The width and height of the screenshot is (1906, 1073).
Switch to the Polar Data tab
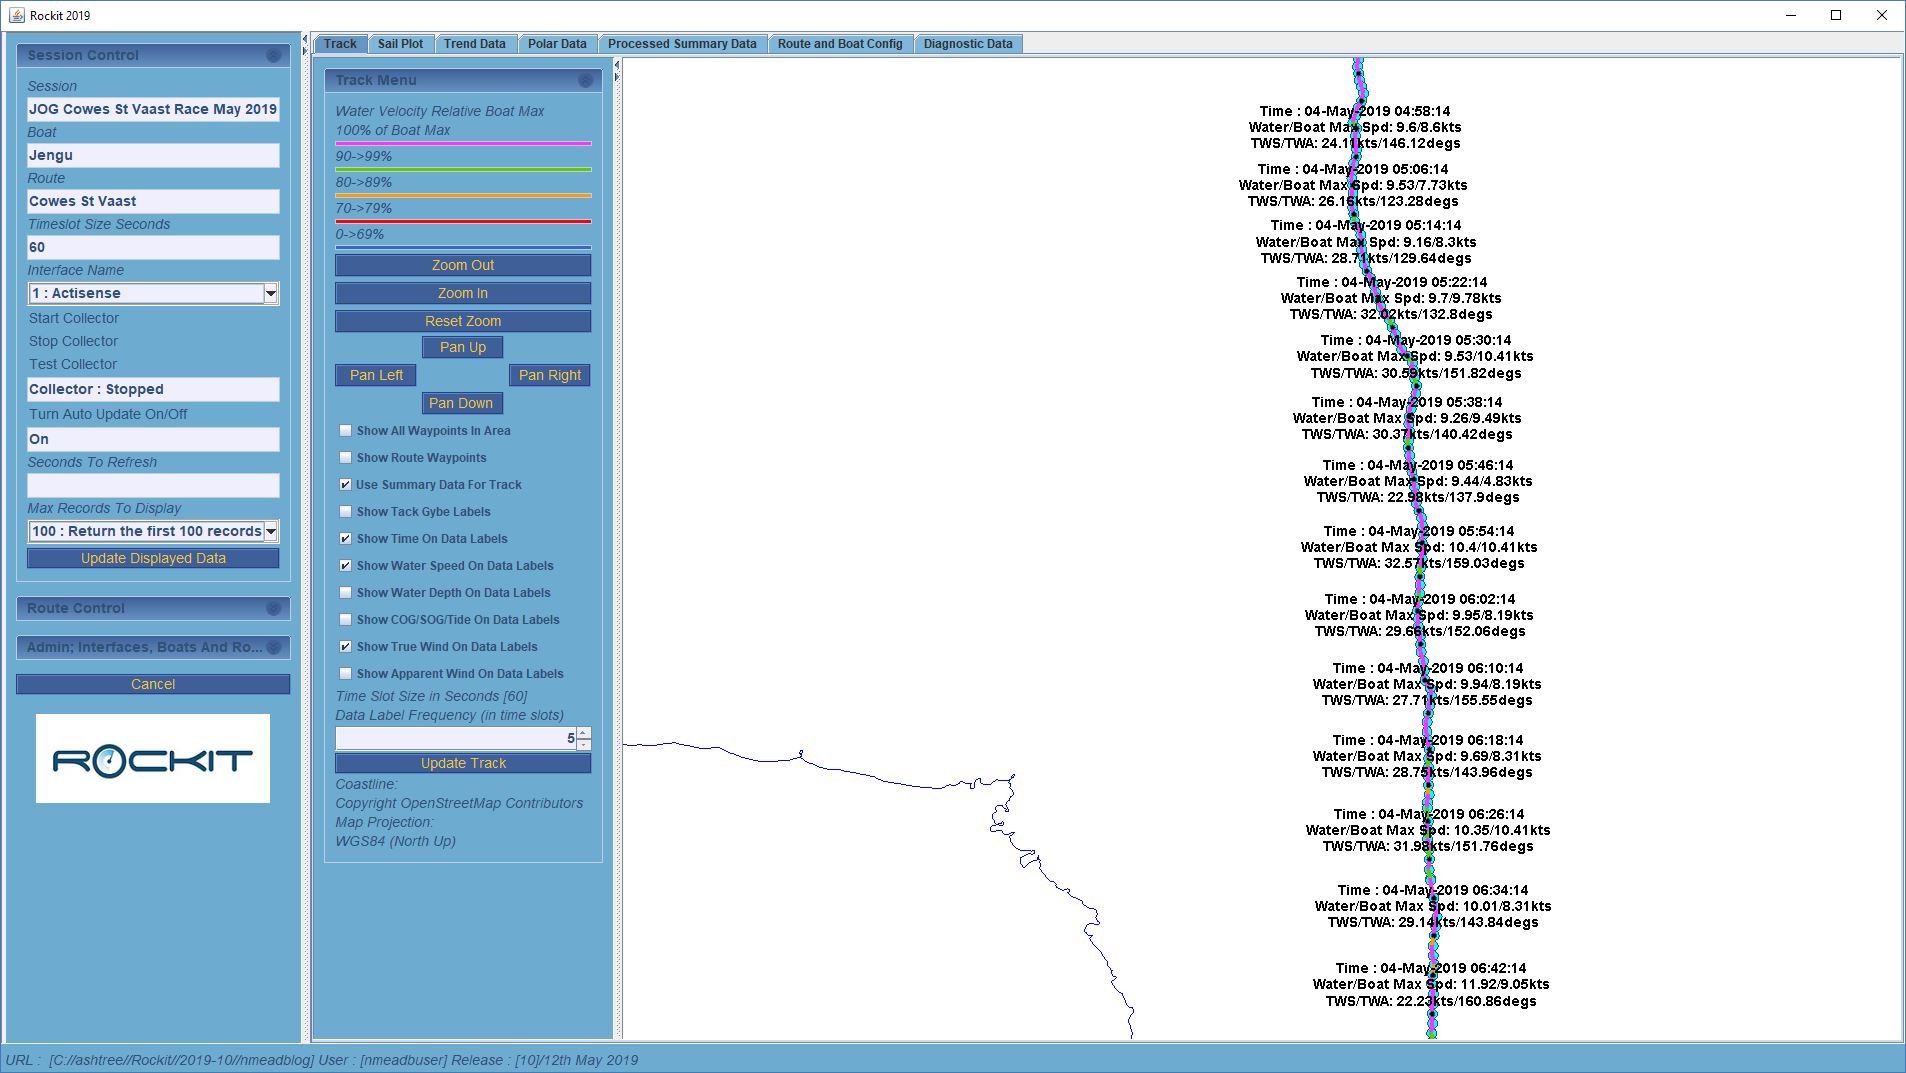pyautogui.click(x=557, y=44)
